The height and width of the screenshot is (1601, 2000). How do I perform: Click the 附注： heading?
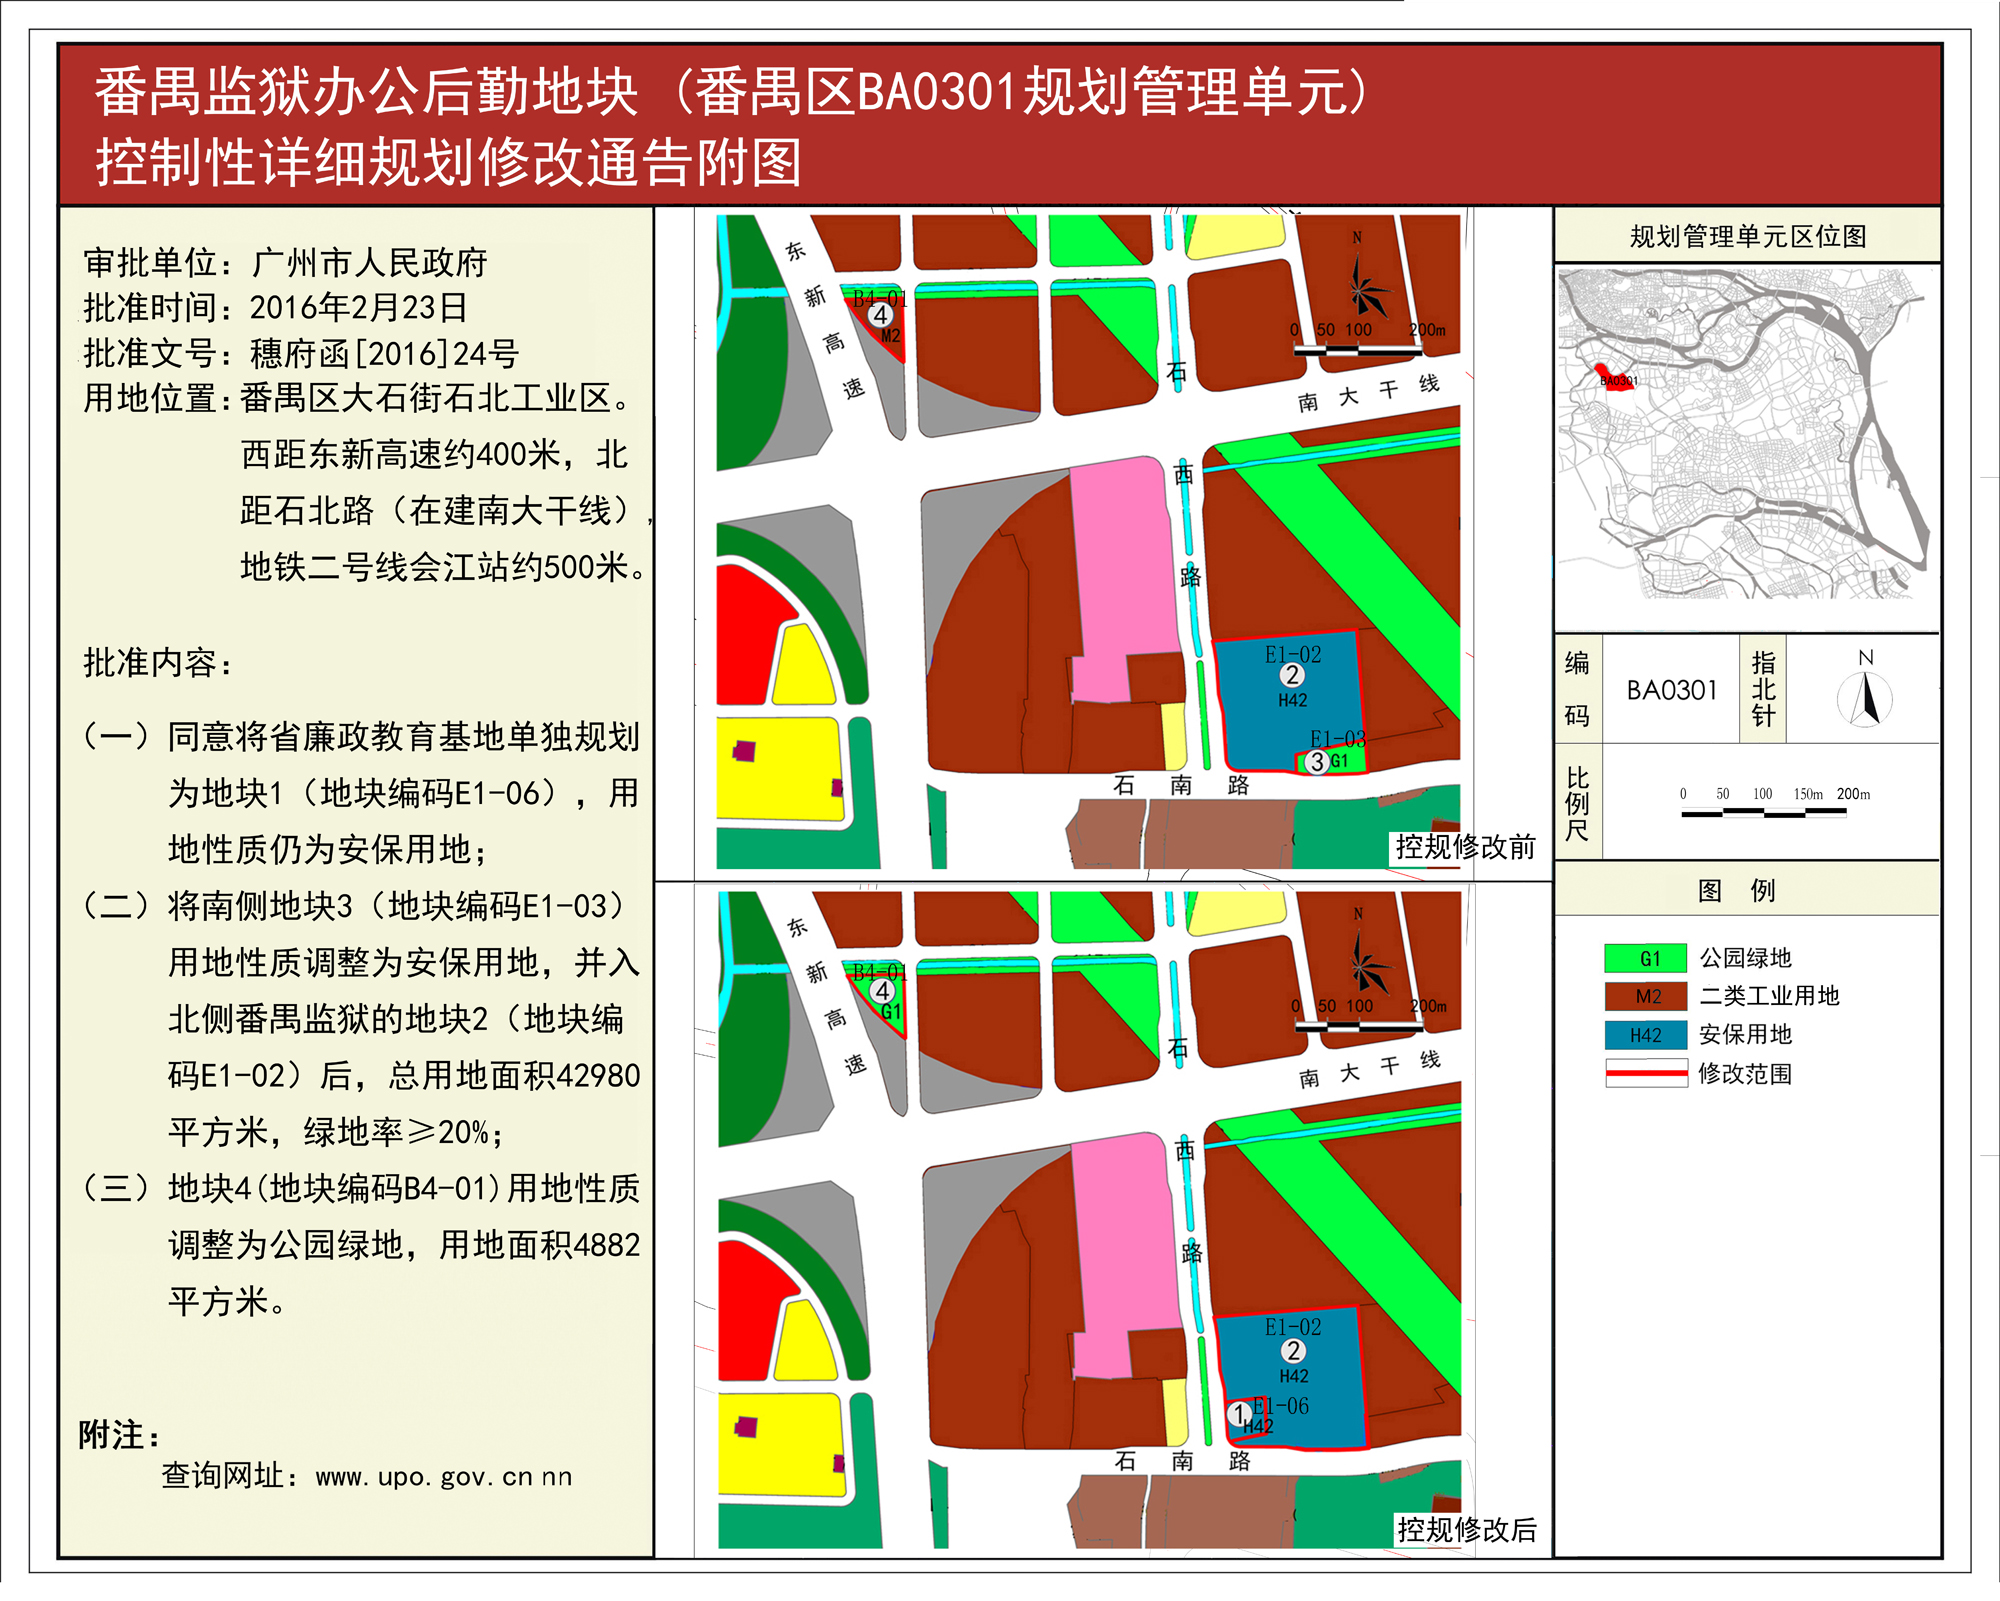120,1436
